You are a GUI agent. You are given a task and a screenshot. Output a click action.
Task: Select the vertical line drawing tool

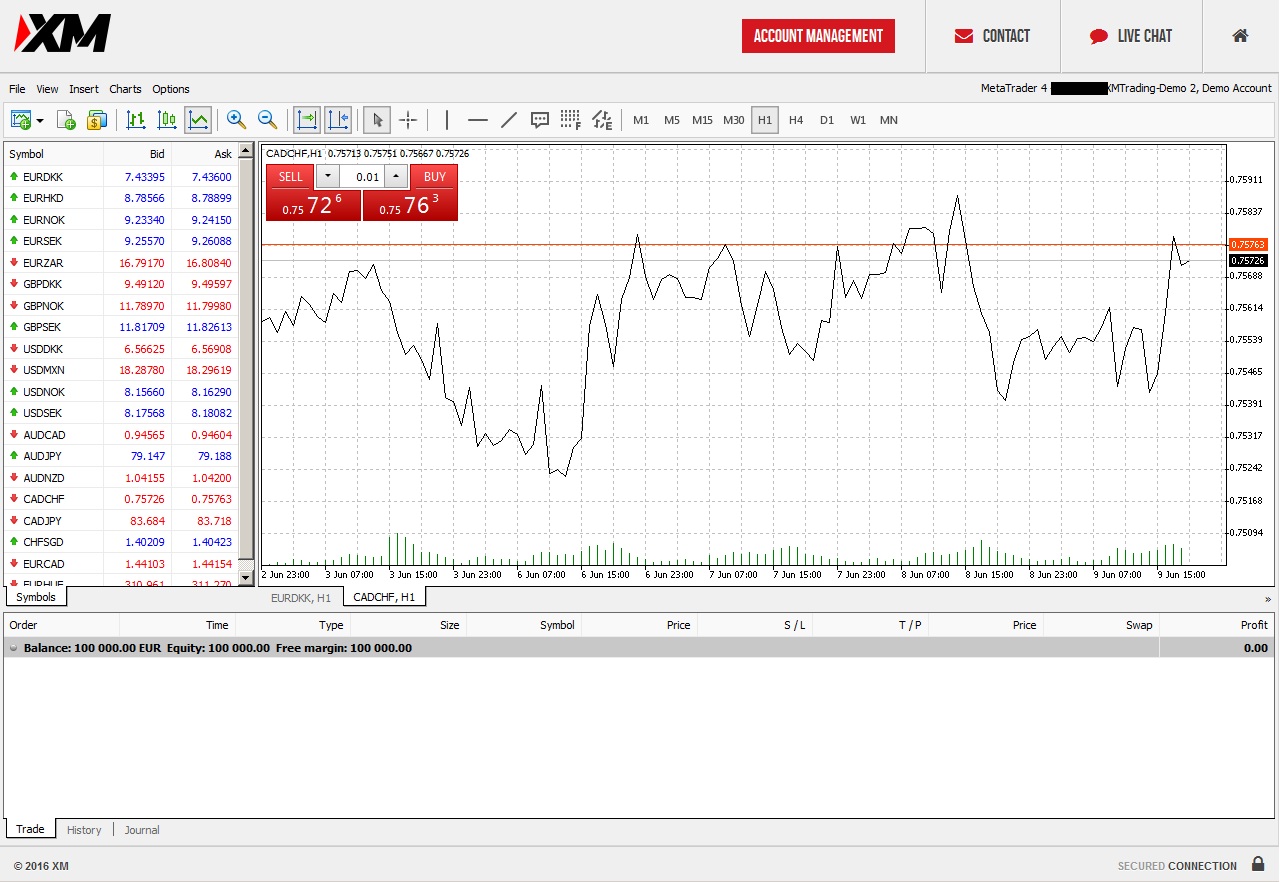445,119
